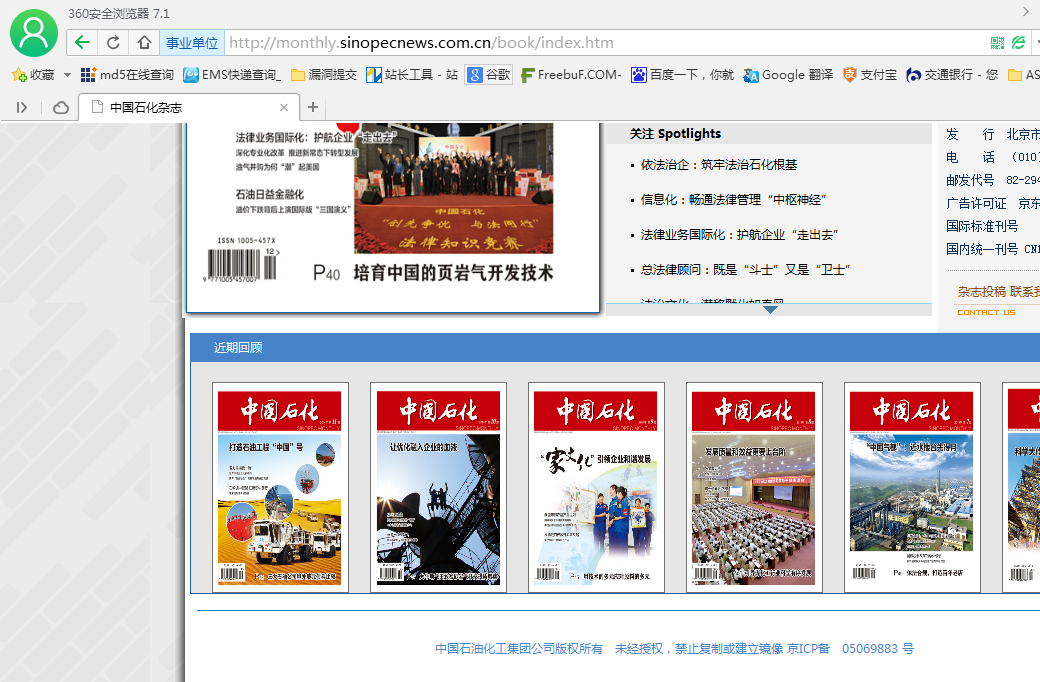Open 总法律顾问 article link

coord(746,270)
